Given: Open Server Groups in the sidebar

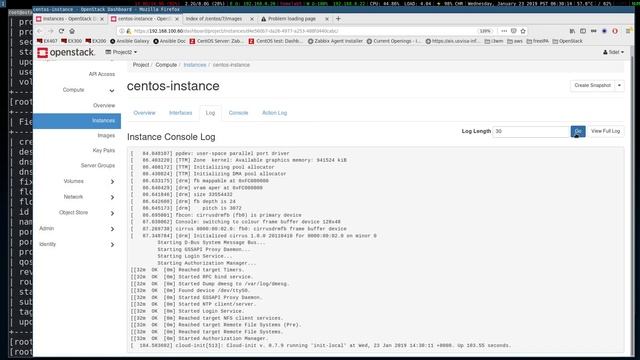Looking at the screenshot, I should (x=98, y=166).
